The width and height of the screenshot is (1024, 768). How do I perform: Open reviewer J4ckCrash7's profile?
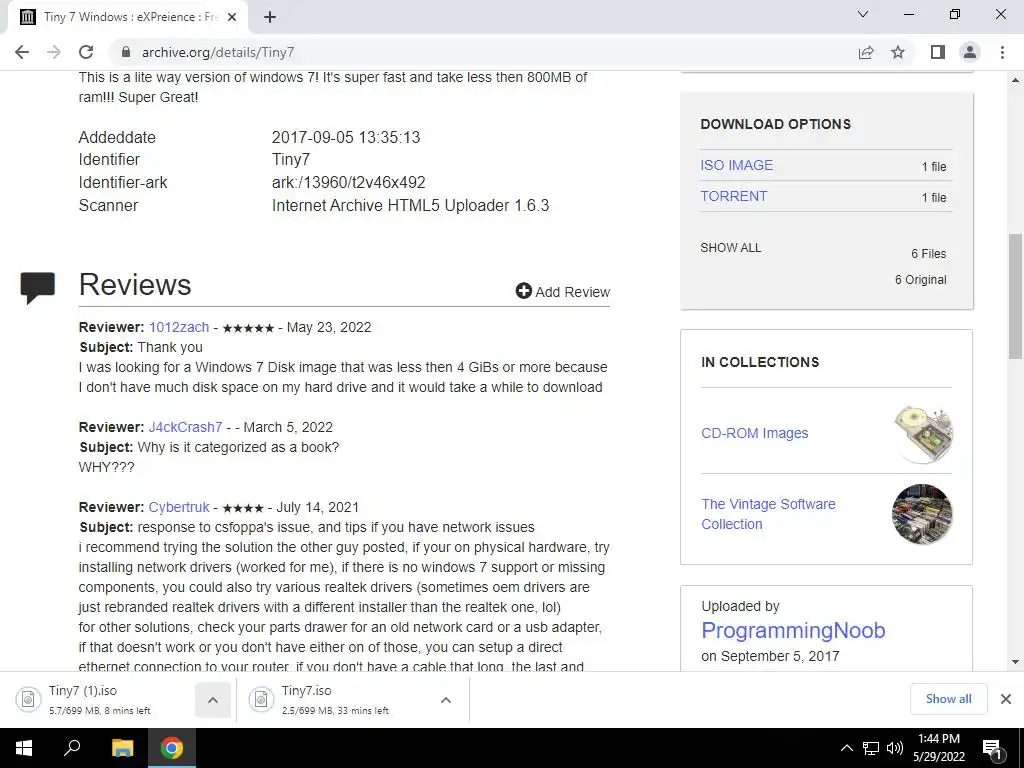coord(185,427)
